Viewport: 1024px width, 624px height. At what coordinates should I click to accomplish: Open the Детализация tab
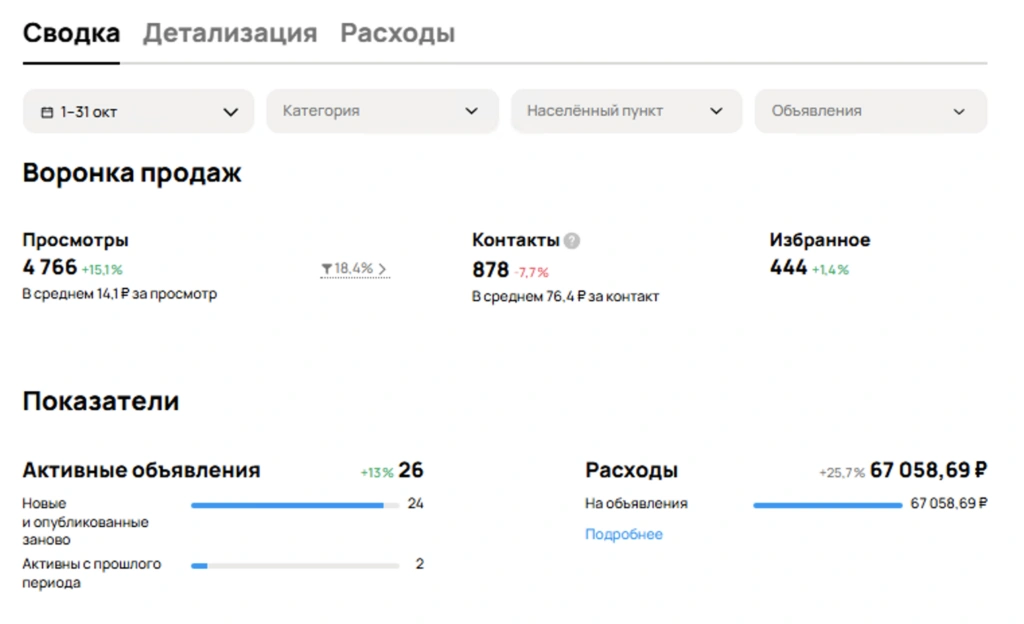pos(230,33)
